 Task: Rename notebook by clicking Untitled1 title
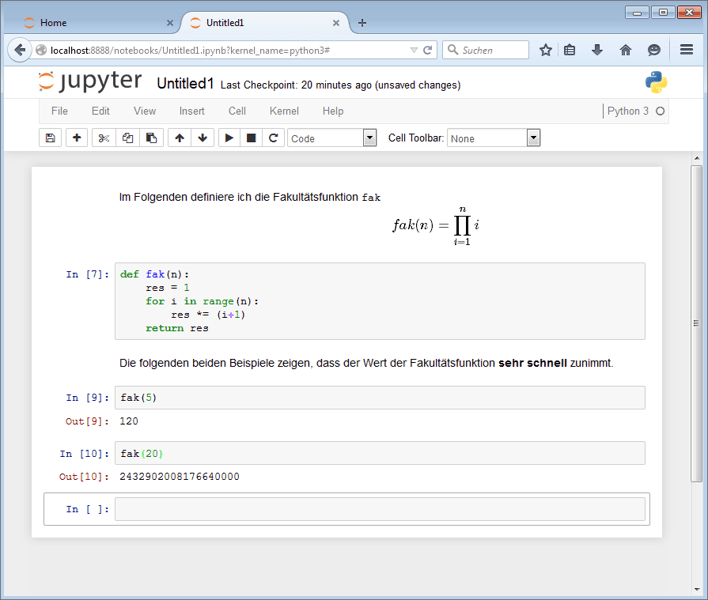pos(186,84)
